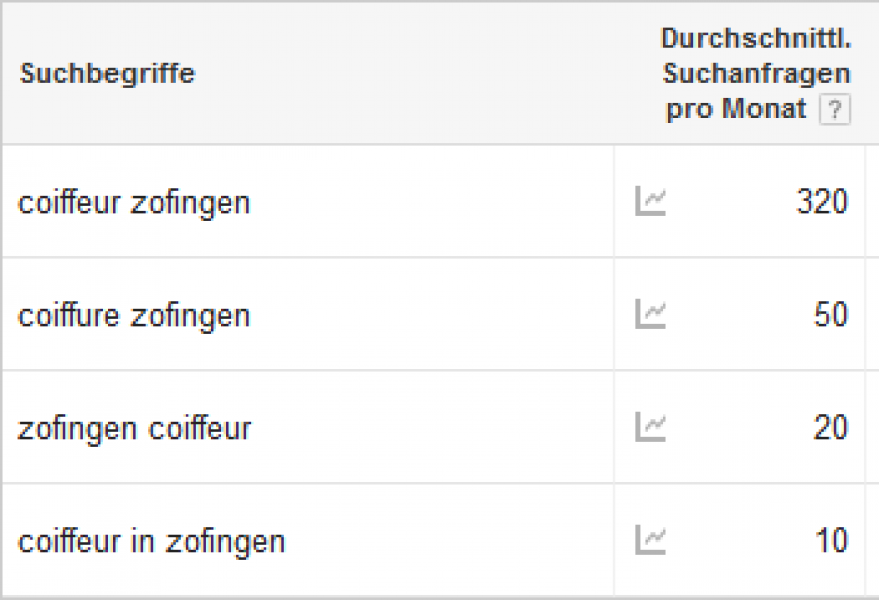Sort by Durchschnittl. Suchanfragen pro Monat header
879x600 pixels.
click(755, 74)
